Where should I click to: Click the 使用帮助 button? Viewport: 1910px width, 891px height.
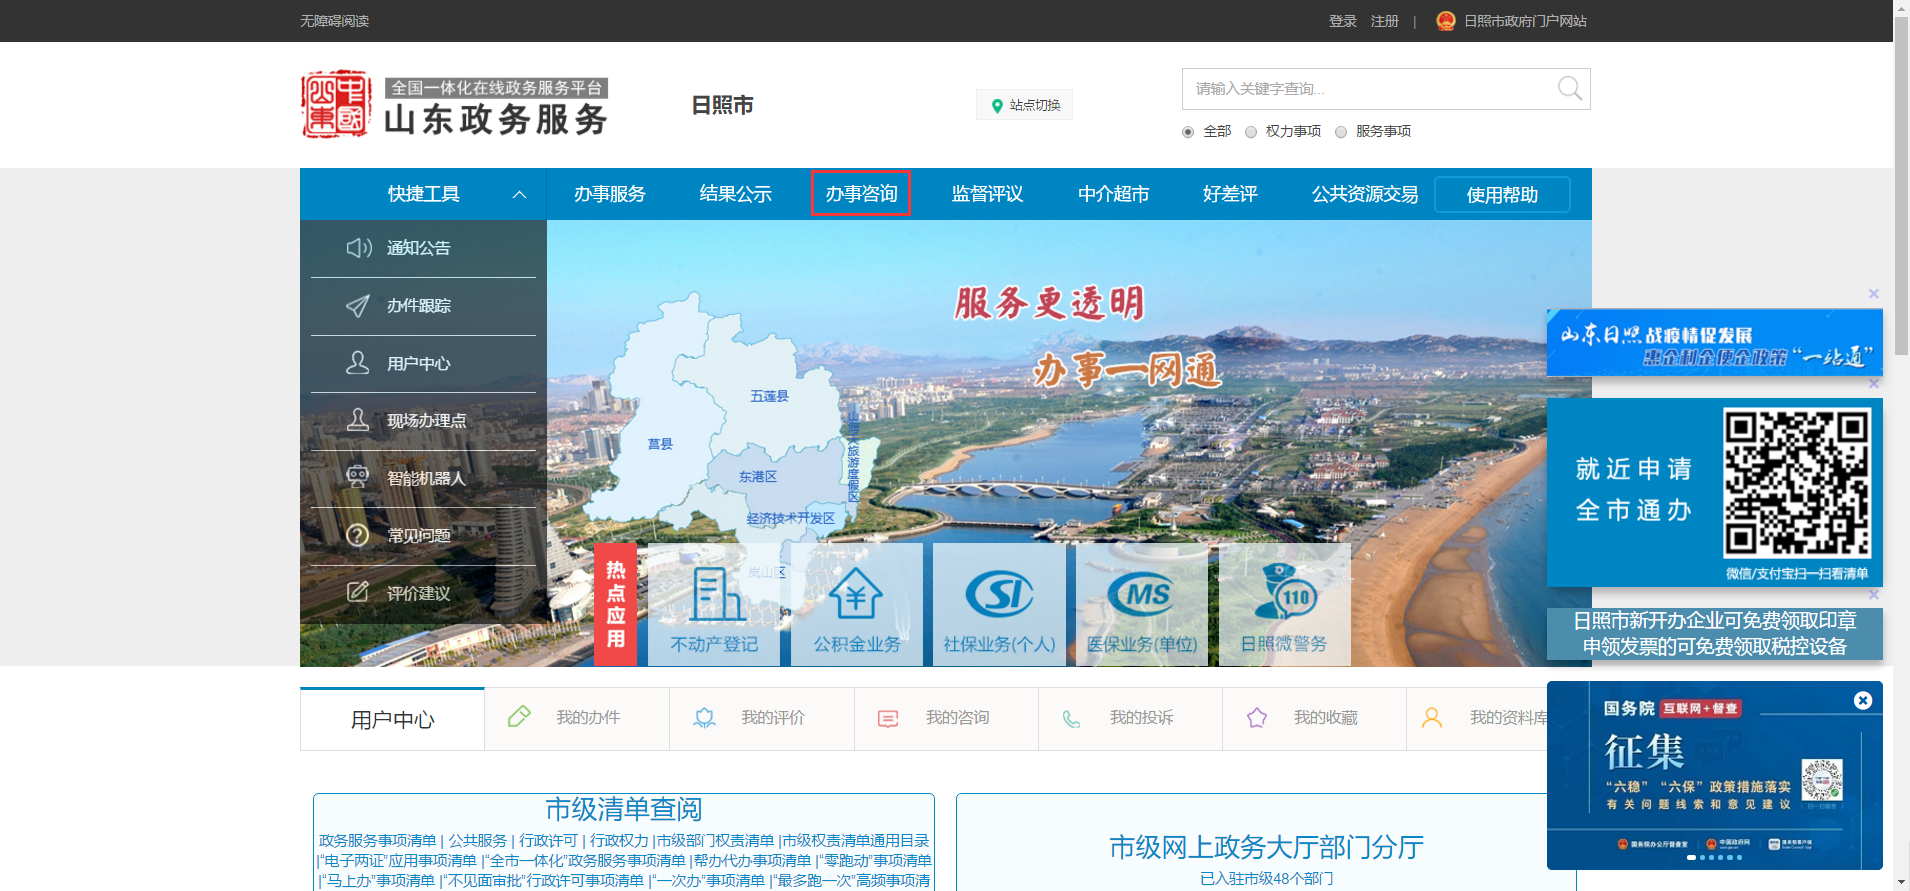click(1502, 195)
